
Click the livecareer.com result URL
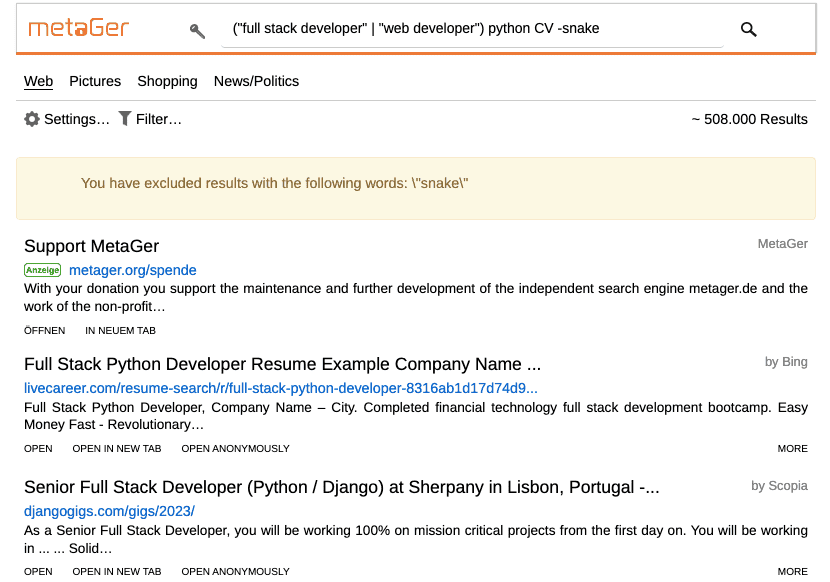[280, 388]
